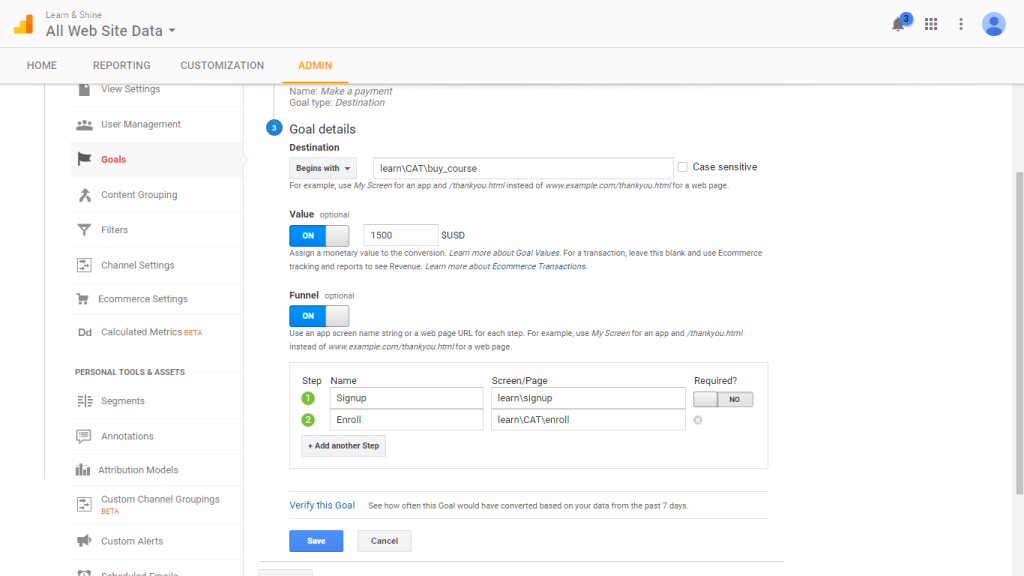The height and width of the screenshot is (576, 1024).
Task: Open the Begins with match type dropdown
Action: tap(323, 168)
